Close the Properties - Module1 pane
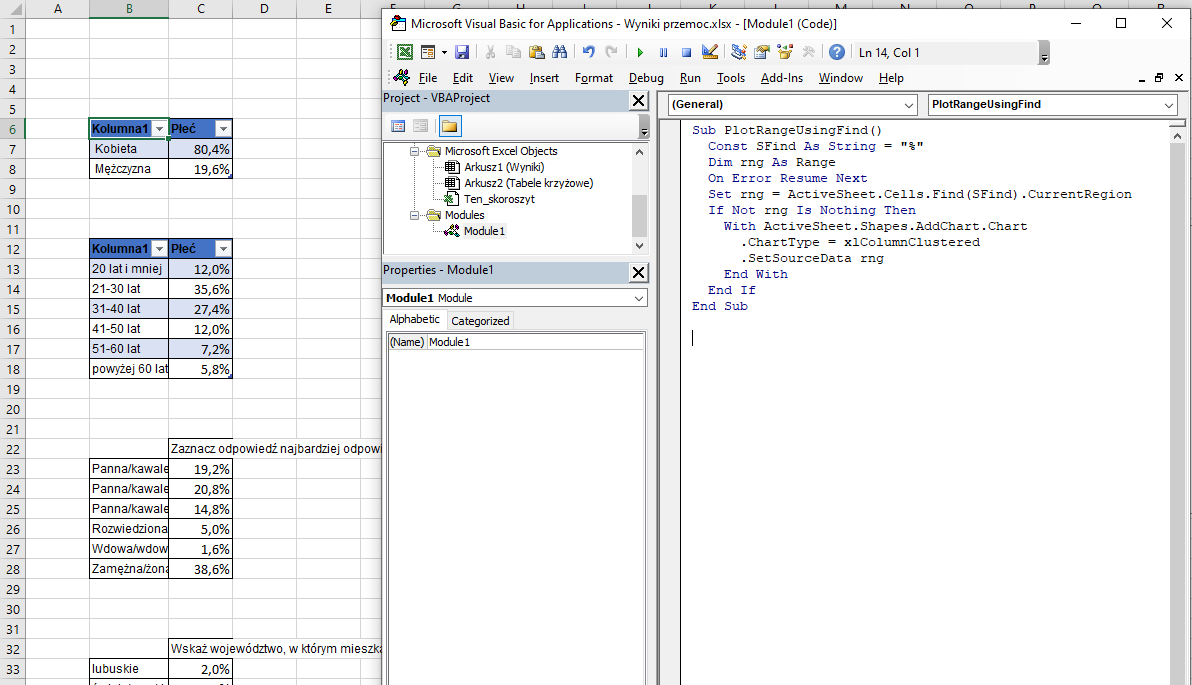Viewport: 1192px width, 685px height. [639, 272]
